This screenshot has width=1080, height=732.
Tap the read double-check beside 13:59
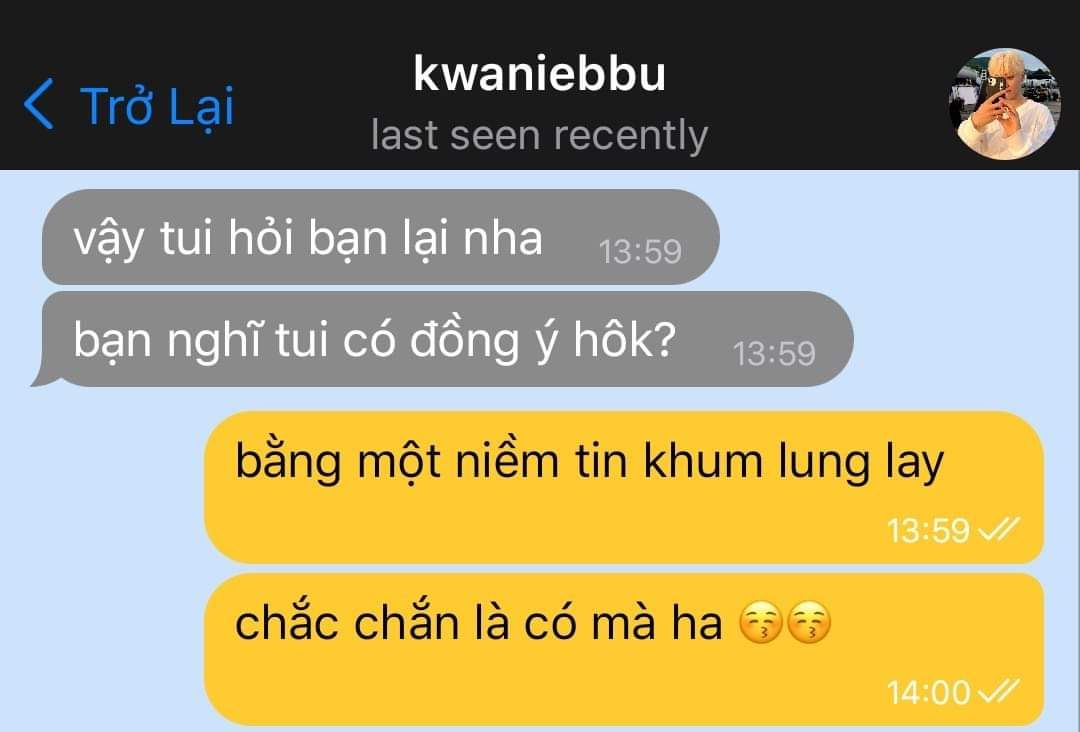[999, 530]
